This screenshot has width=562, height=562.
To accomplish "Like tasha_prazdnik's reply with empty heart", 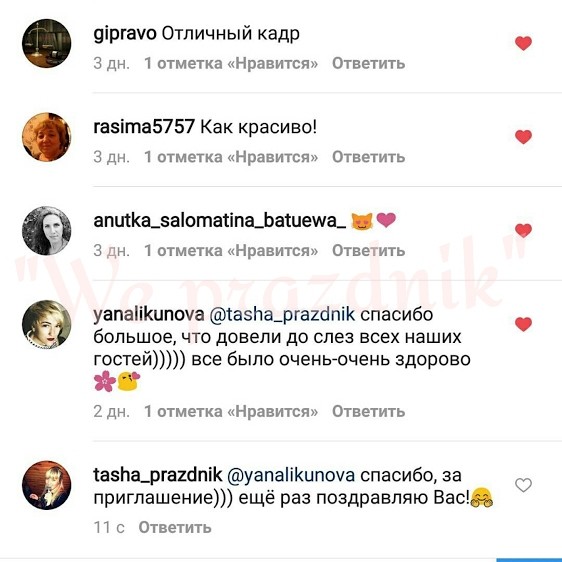I will [x=523, y=485].
